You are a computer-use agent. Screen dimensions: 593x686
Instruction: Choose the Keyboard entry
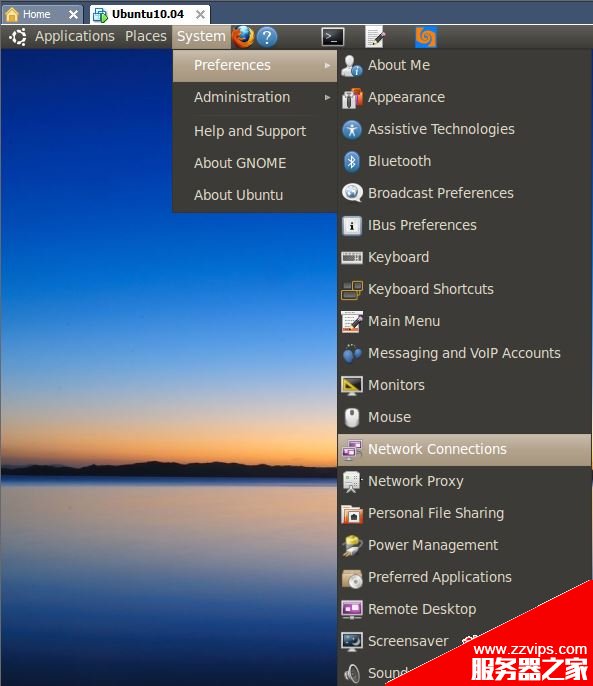click(465, 257)
